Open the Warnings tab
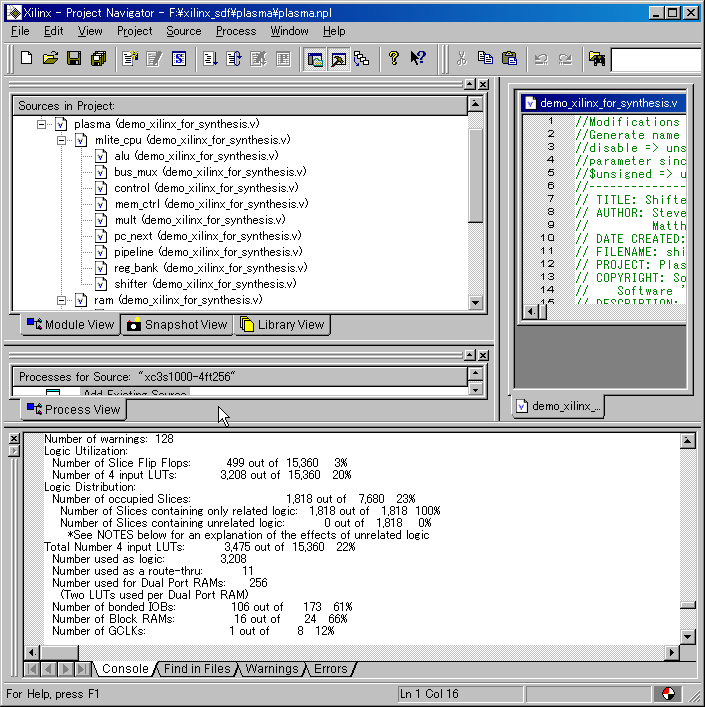705x707 pixels. 272,669
